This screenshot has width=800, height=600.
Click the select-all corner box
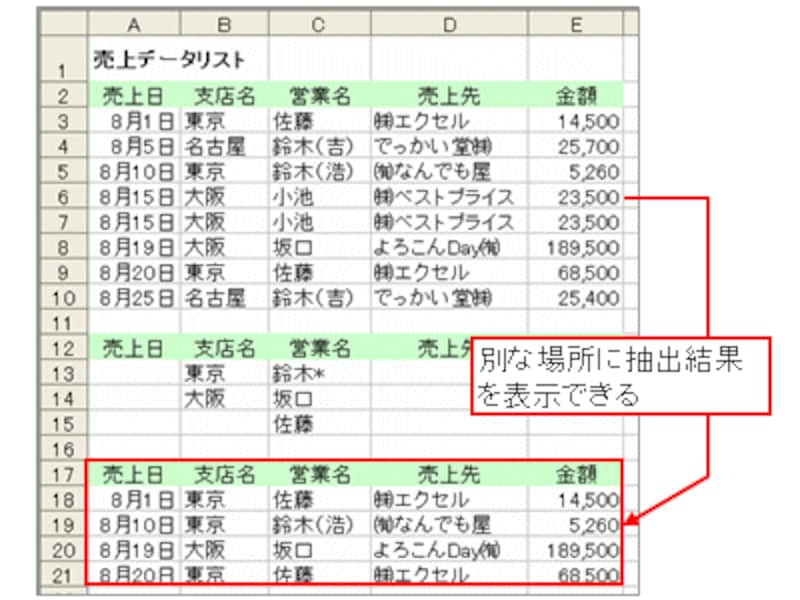(x=64, y=23)
